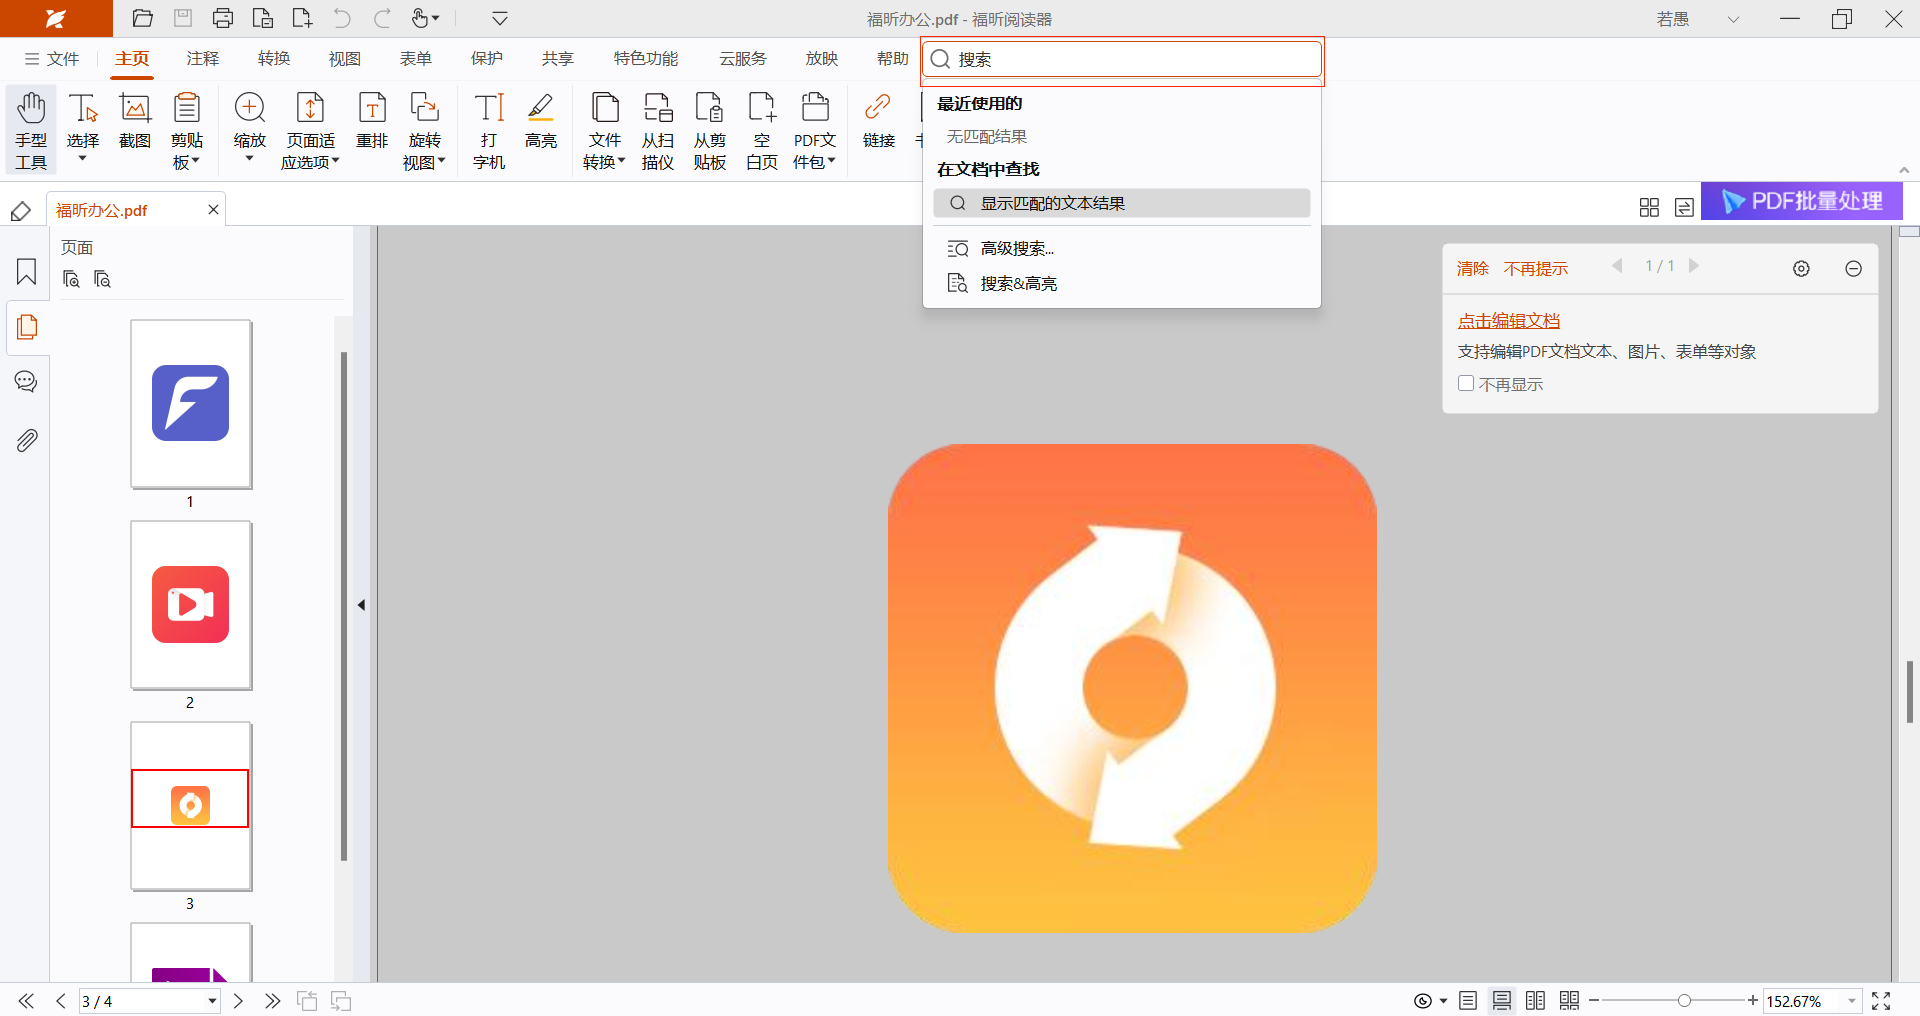Image resolution: width=1920 pixels, height=1016 pixels.
Task: Switch to continuous page view mode
Action: coord(1502,1001)
